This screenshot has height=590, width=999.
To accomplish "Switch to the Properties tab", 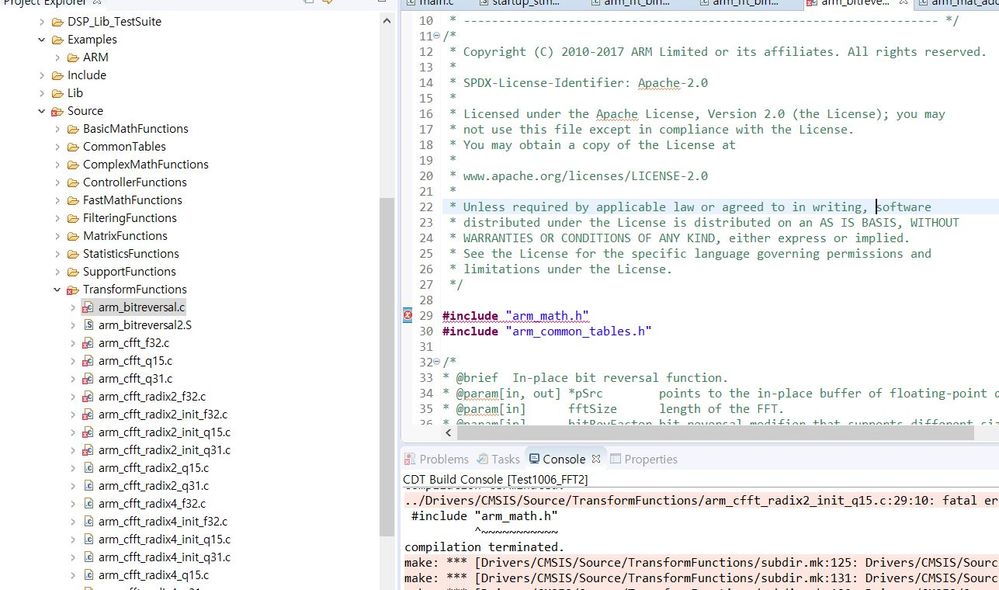I will [643, 459].
